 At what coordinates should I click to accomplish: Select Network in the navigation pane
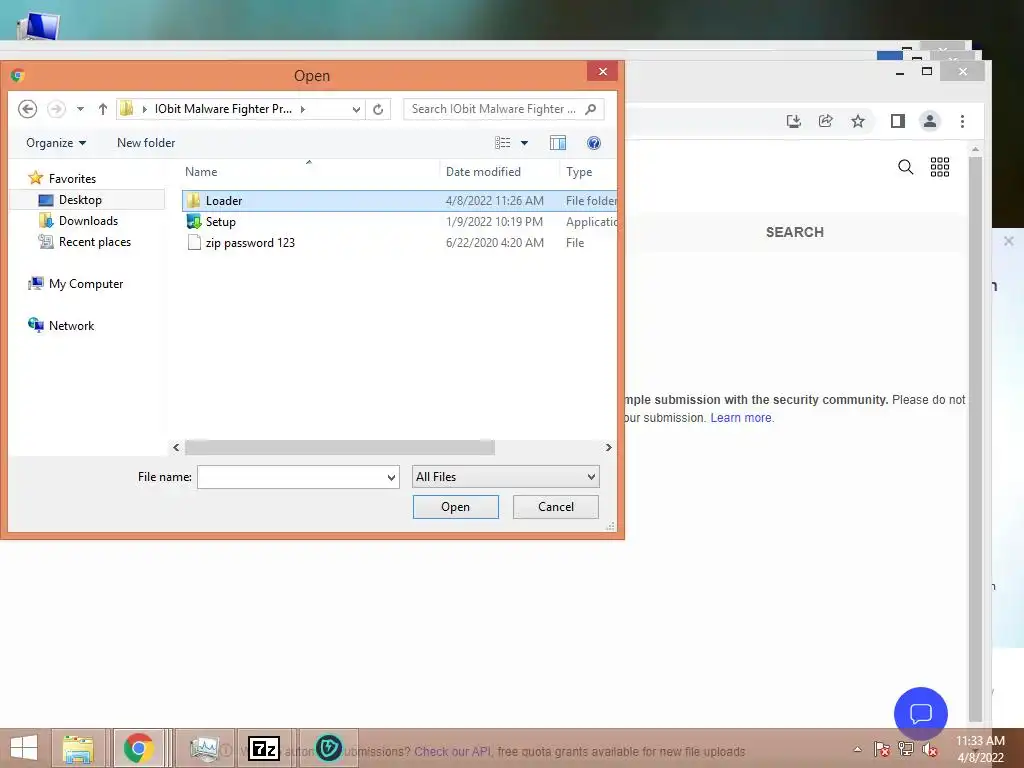61,325
